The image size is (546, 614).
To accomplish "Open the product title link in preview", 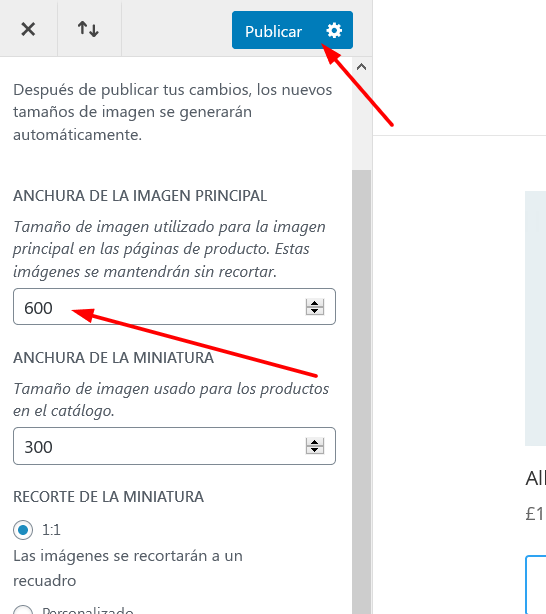I will coord(535,478).
